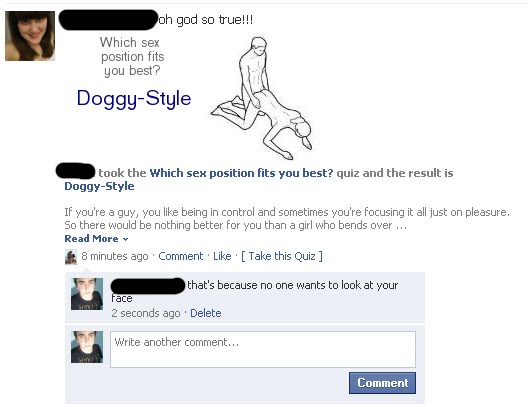The height and width of the screenshot is (407, 528).
Task: Click the redacted commenter name
Action: coord(148,286)
